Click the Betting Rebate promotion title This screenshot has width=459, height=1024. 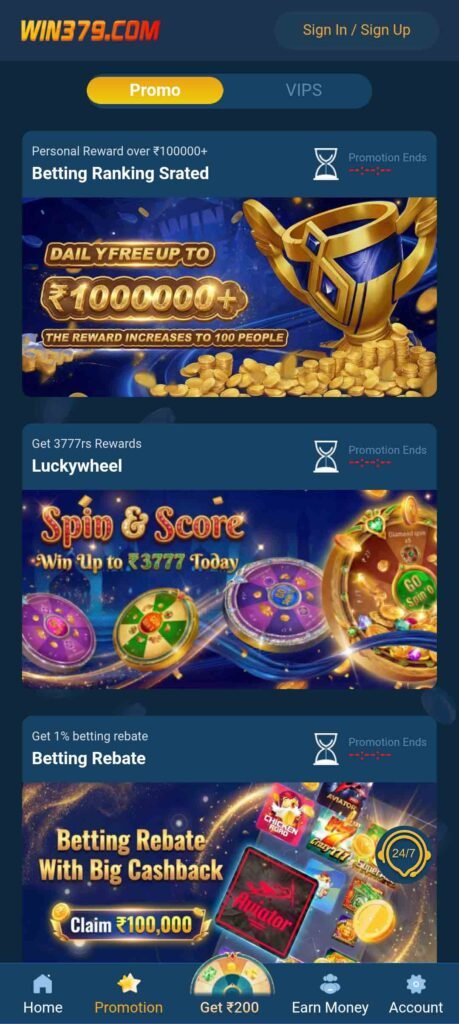coord(89,758)
